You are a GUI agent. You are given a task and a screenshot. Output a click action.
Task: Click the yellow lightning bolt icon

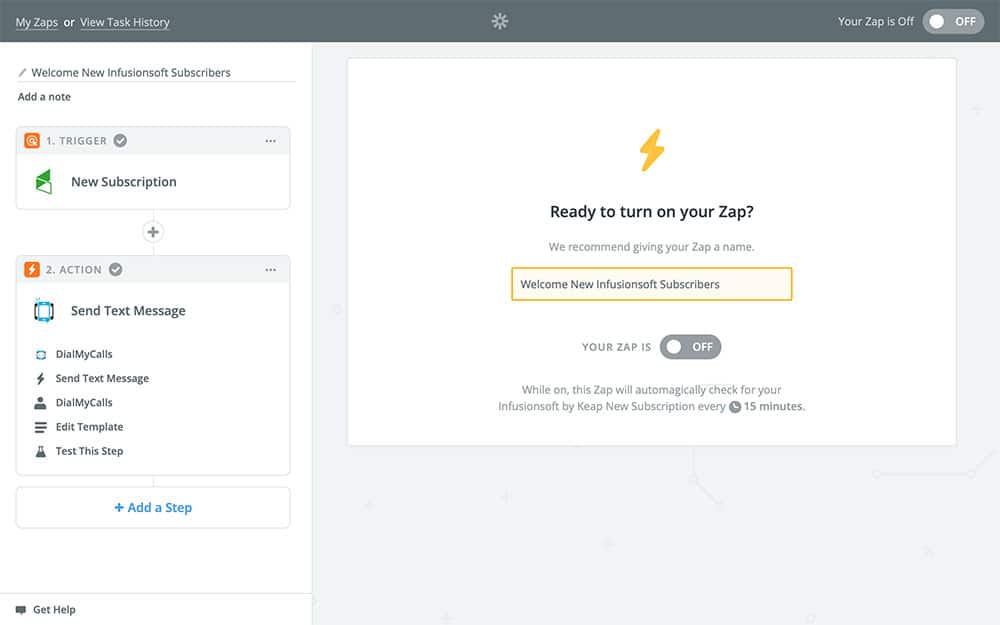click(x=651, y=150)
